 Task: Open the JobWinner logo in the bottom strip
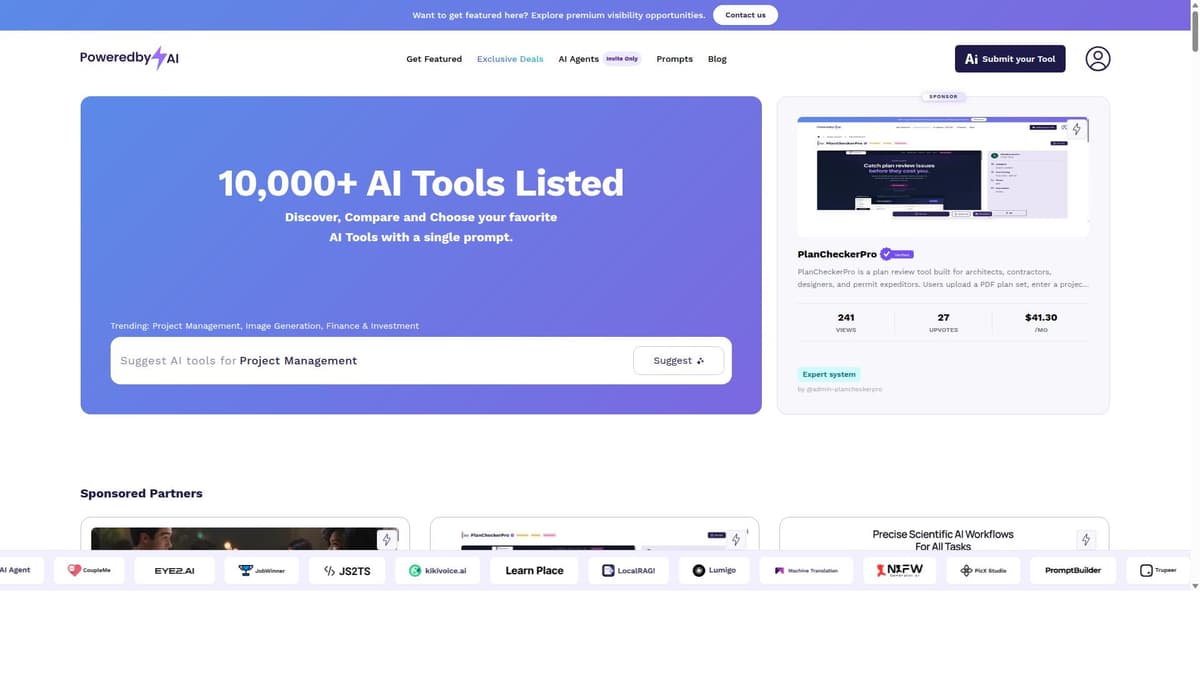261,570
